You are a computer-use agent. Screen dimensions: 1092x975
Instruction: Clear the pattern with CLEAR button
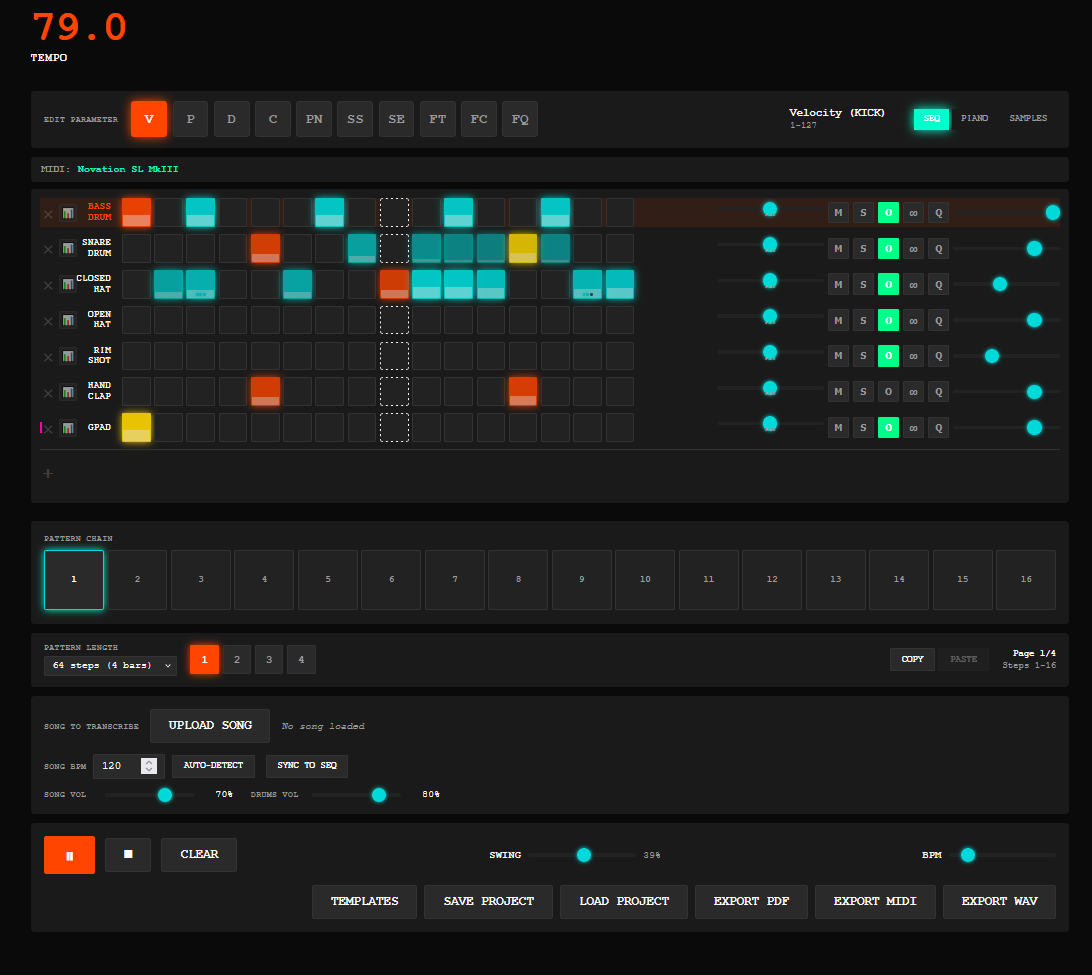[199, 855]
